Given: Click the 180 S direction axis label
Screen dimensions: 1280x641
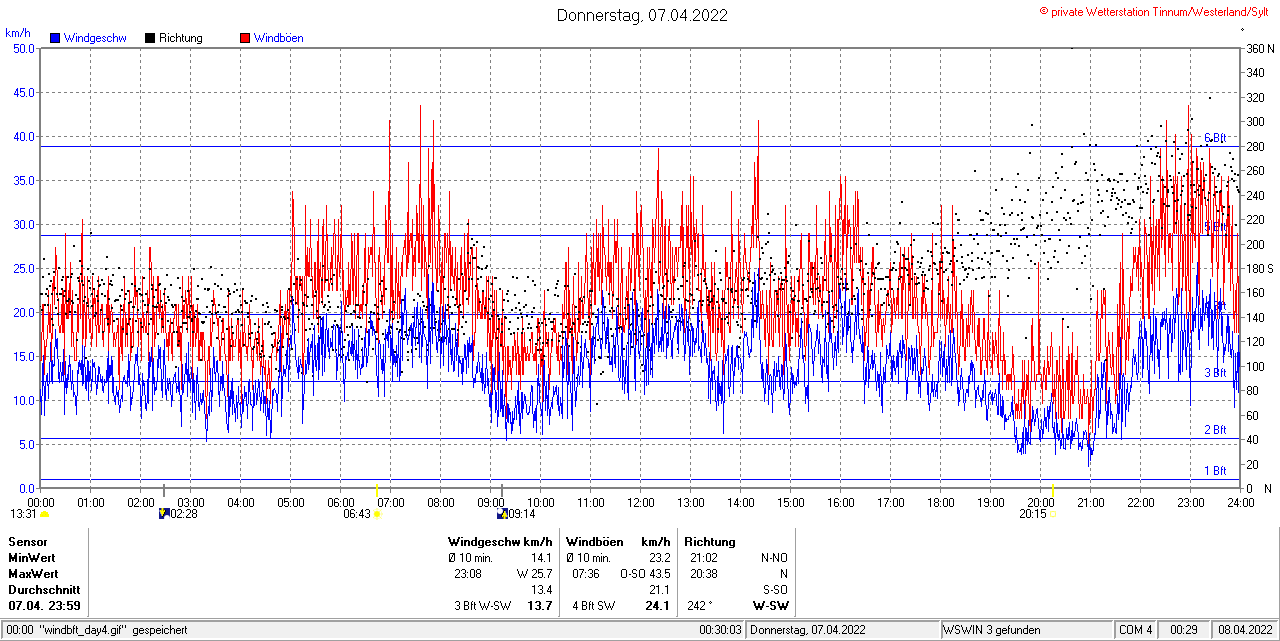Looking at the screenshot, I should coord(1259,268).
